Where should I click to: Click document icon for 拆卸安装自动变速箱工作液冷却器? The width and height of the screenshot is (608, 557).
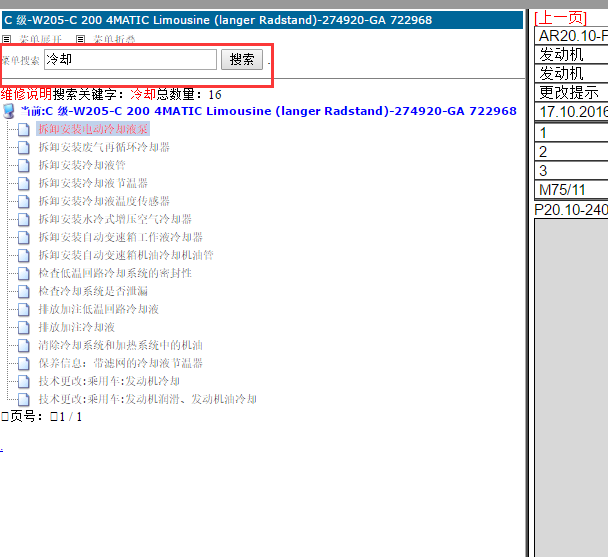click(24, 237)
